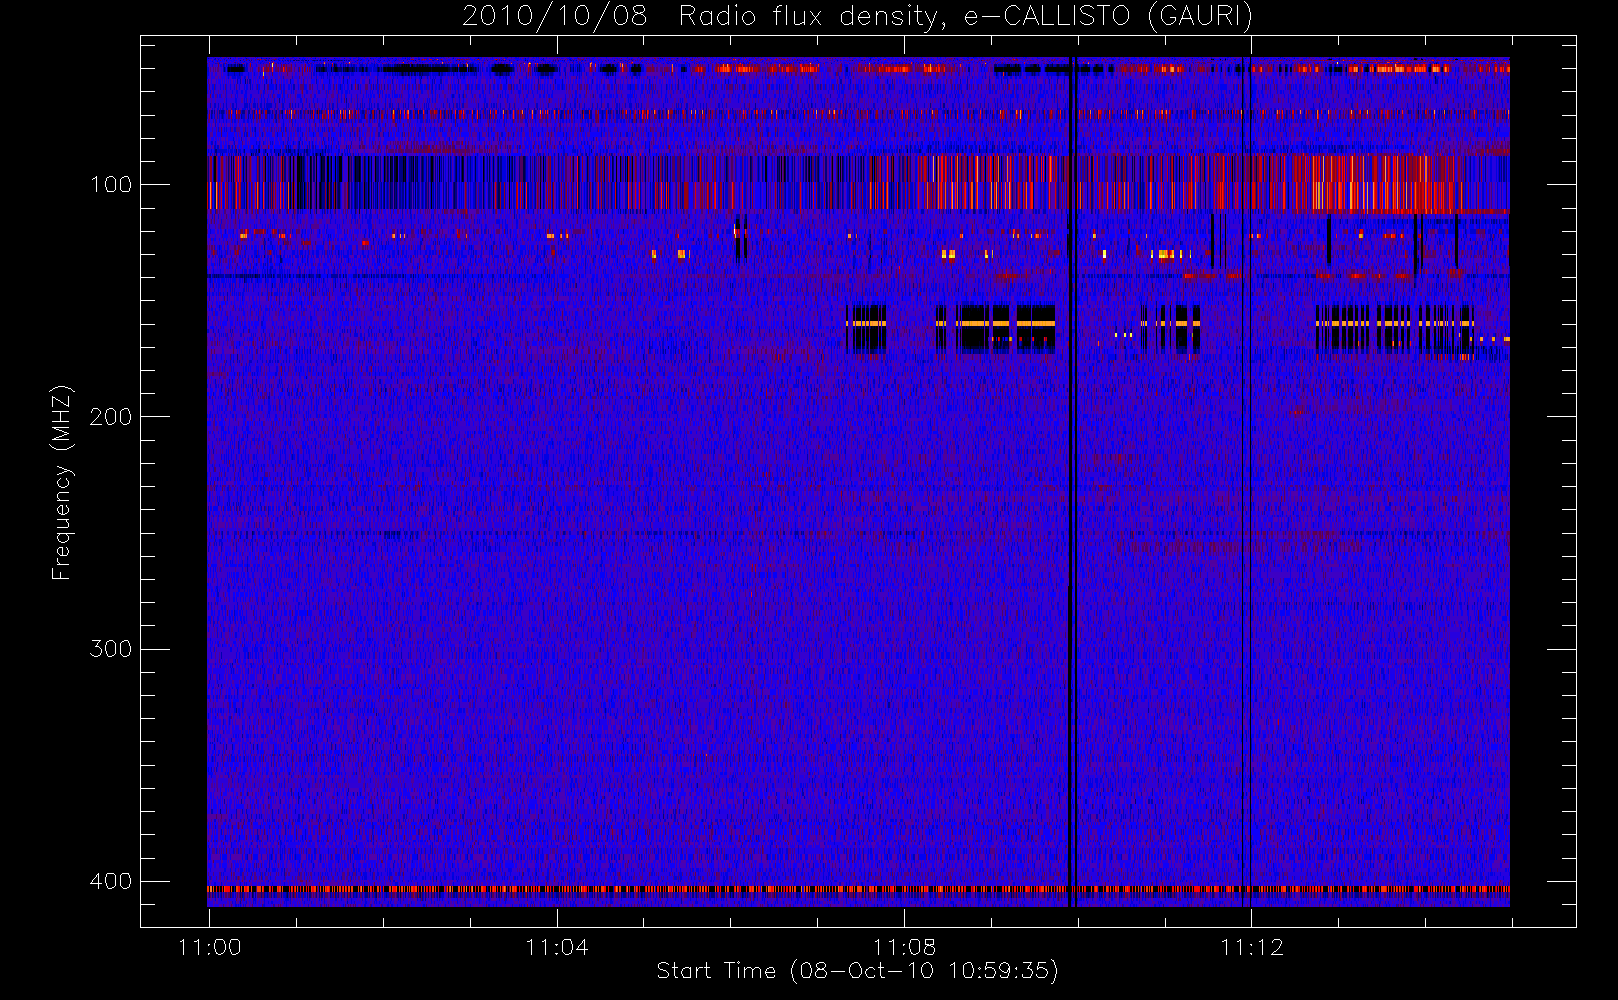The height and width of the screenshot is (1000, 1618).
Task: Click the '100' frequency tick label
Action: tap(111, 185)
